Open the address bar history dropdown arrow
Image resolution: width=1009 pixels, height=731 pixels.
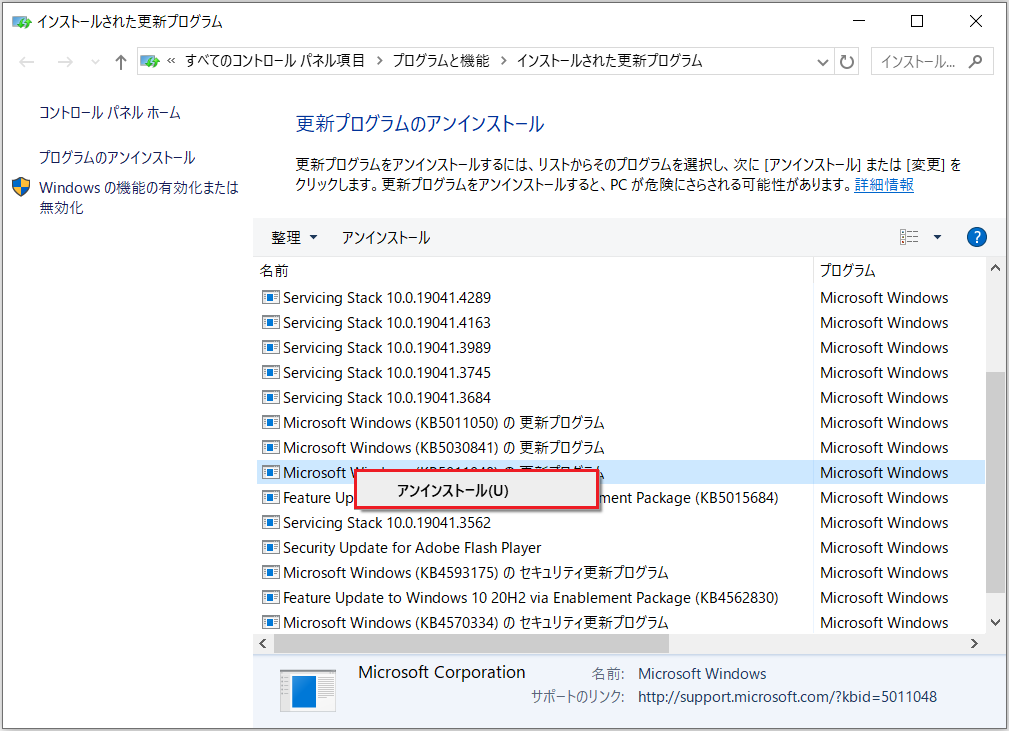[822, 61]
